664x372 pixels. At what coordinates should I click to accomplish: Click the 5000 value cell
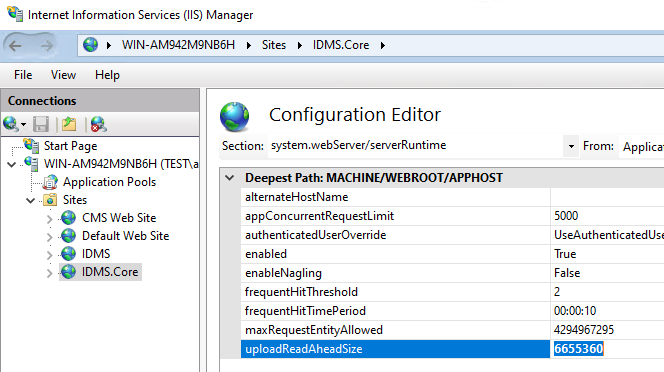(x=608, y=216)
